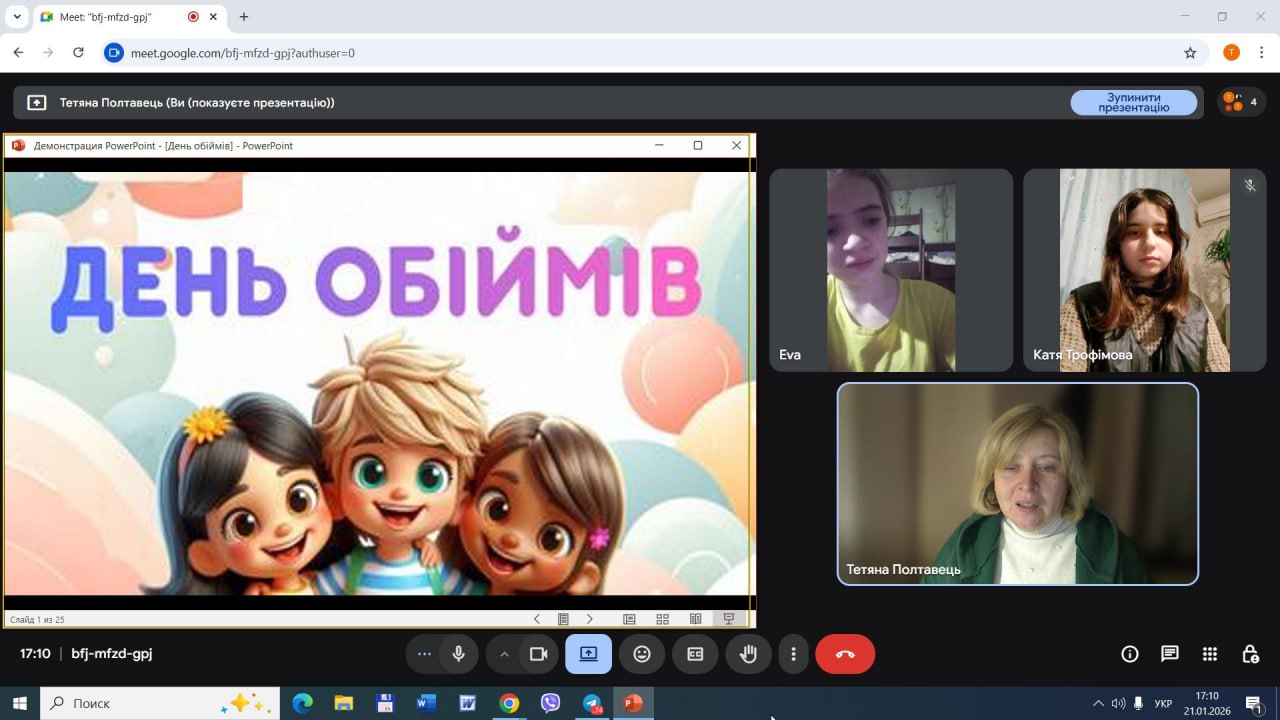Toggle closed captions in the call
Viewport: 1280px width, 720px height.
coord(695,654)
